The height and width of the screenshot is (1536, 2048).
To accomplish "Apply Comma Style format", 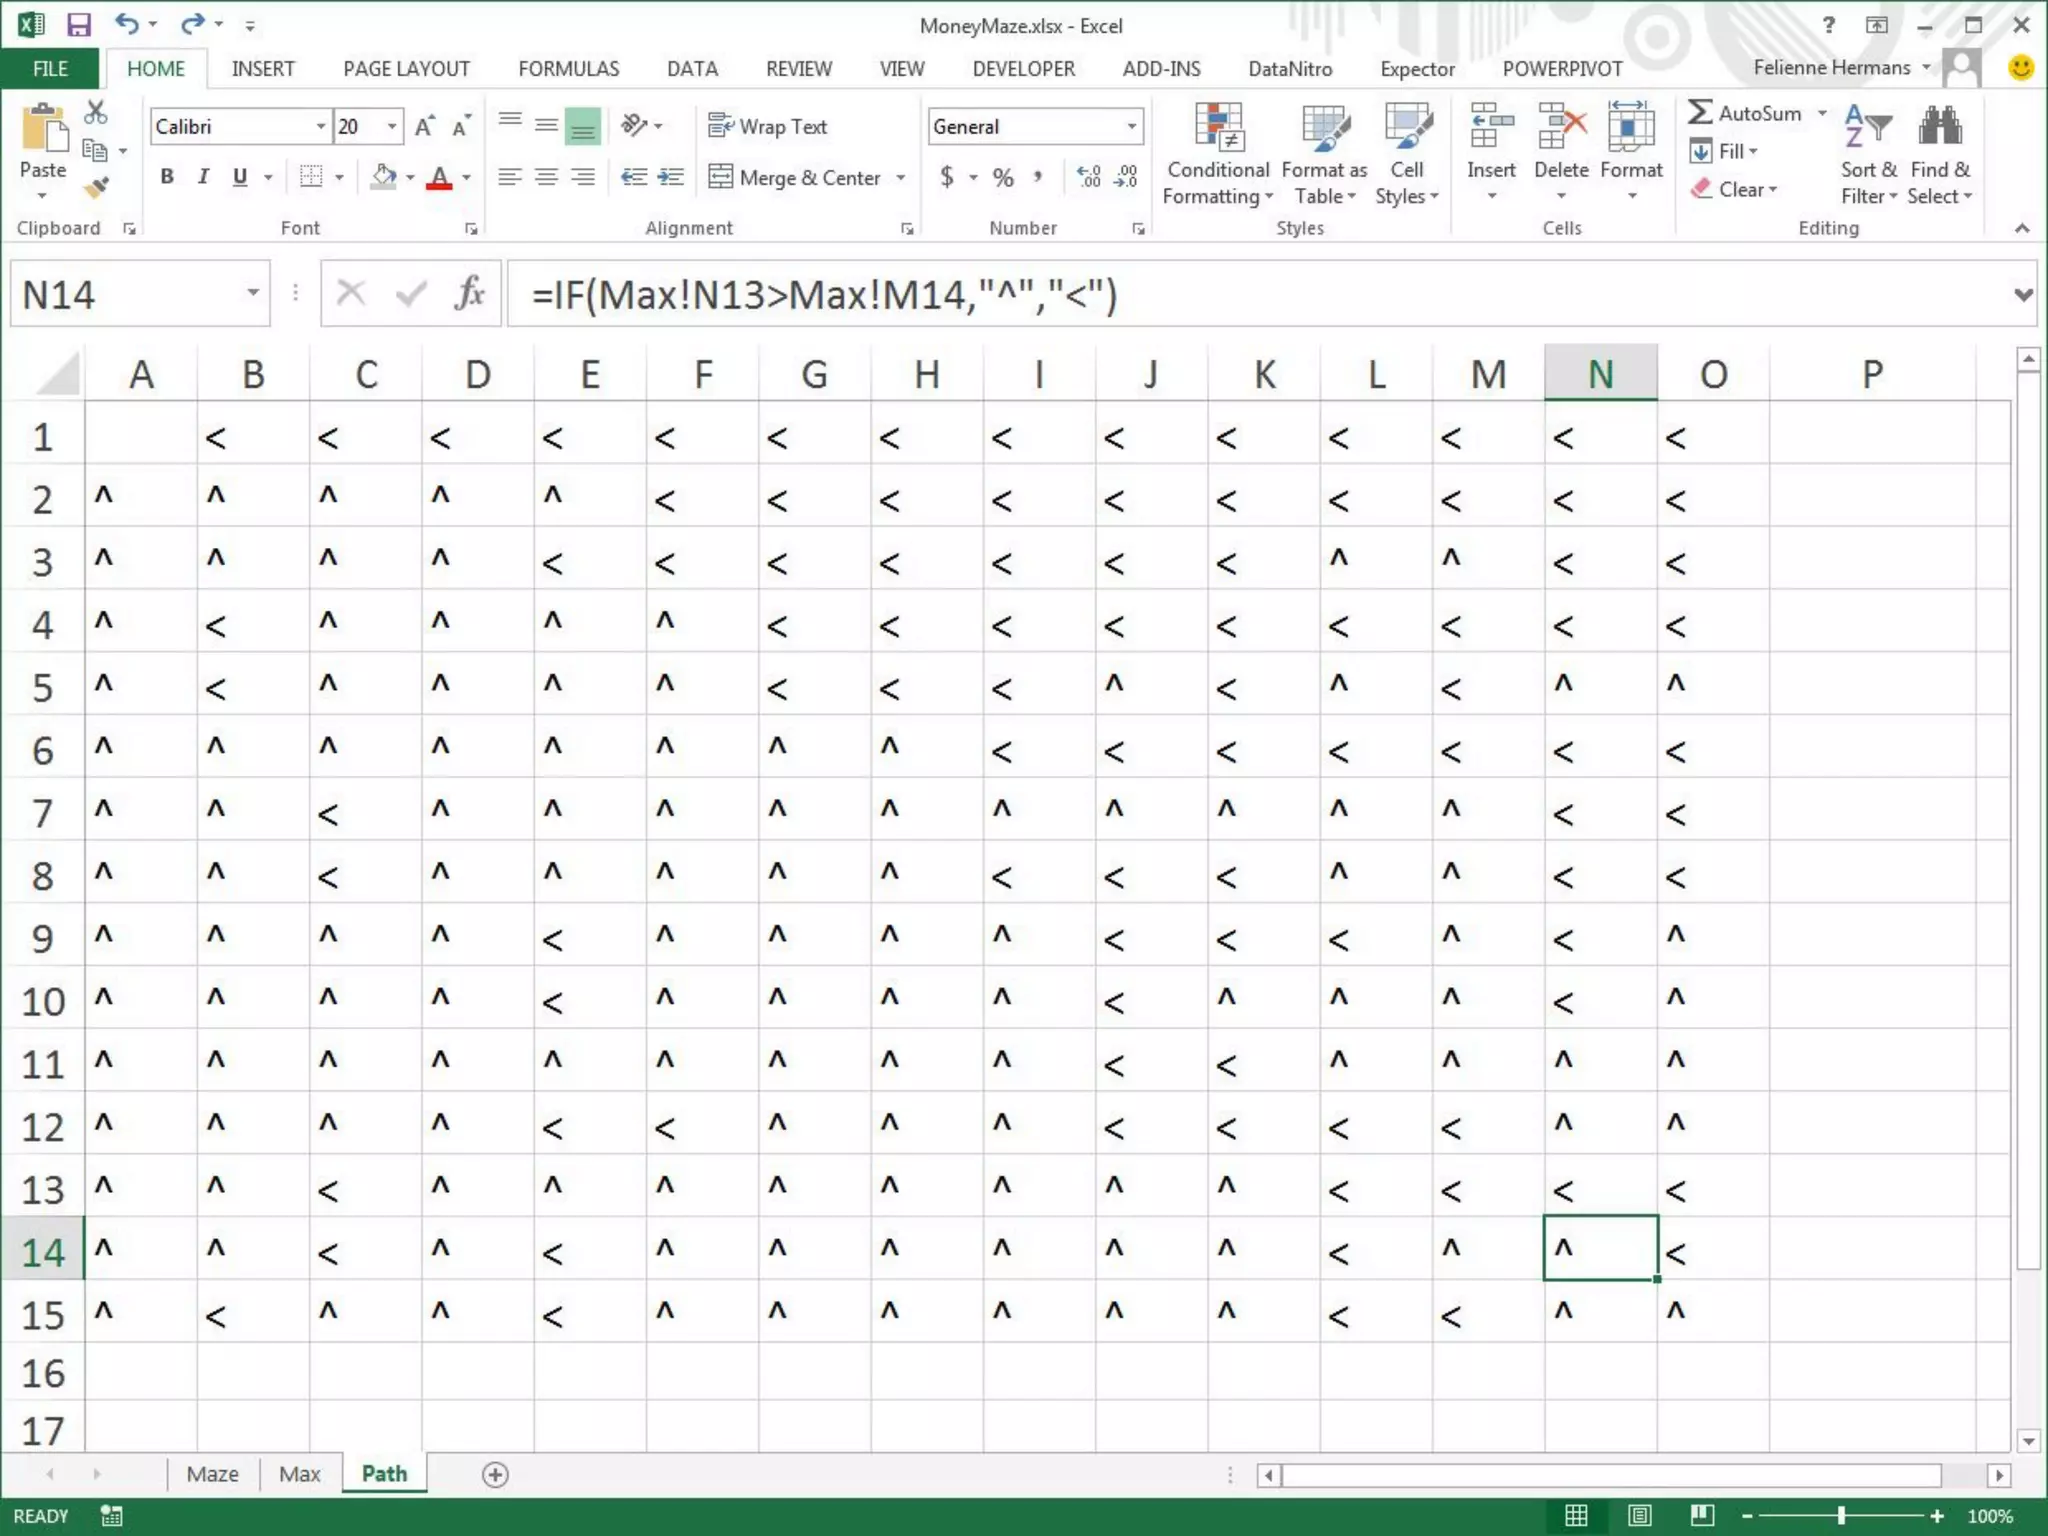I will coord(1038,177).
